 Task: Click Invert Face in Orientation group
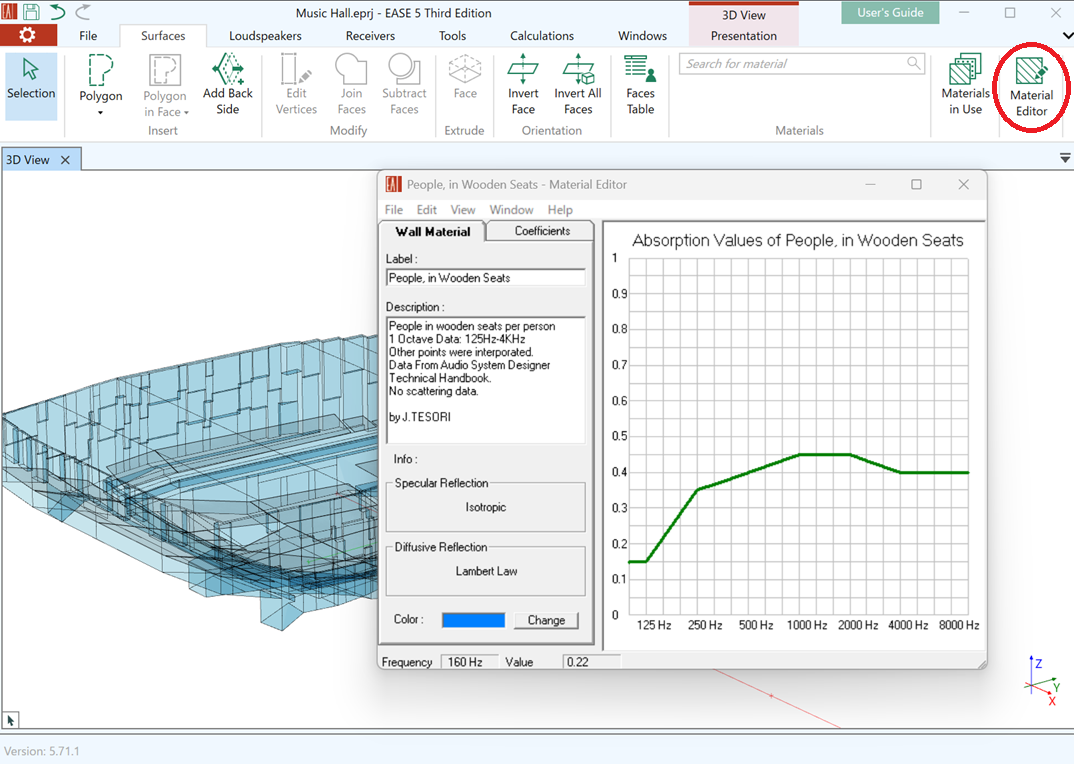[x=523, y=85]
